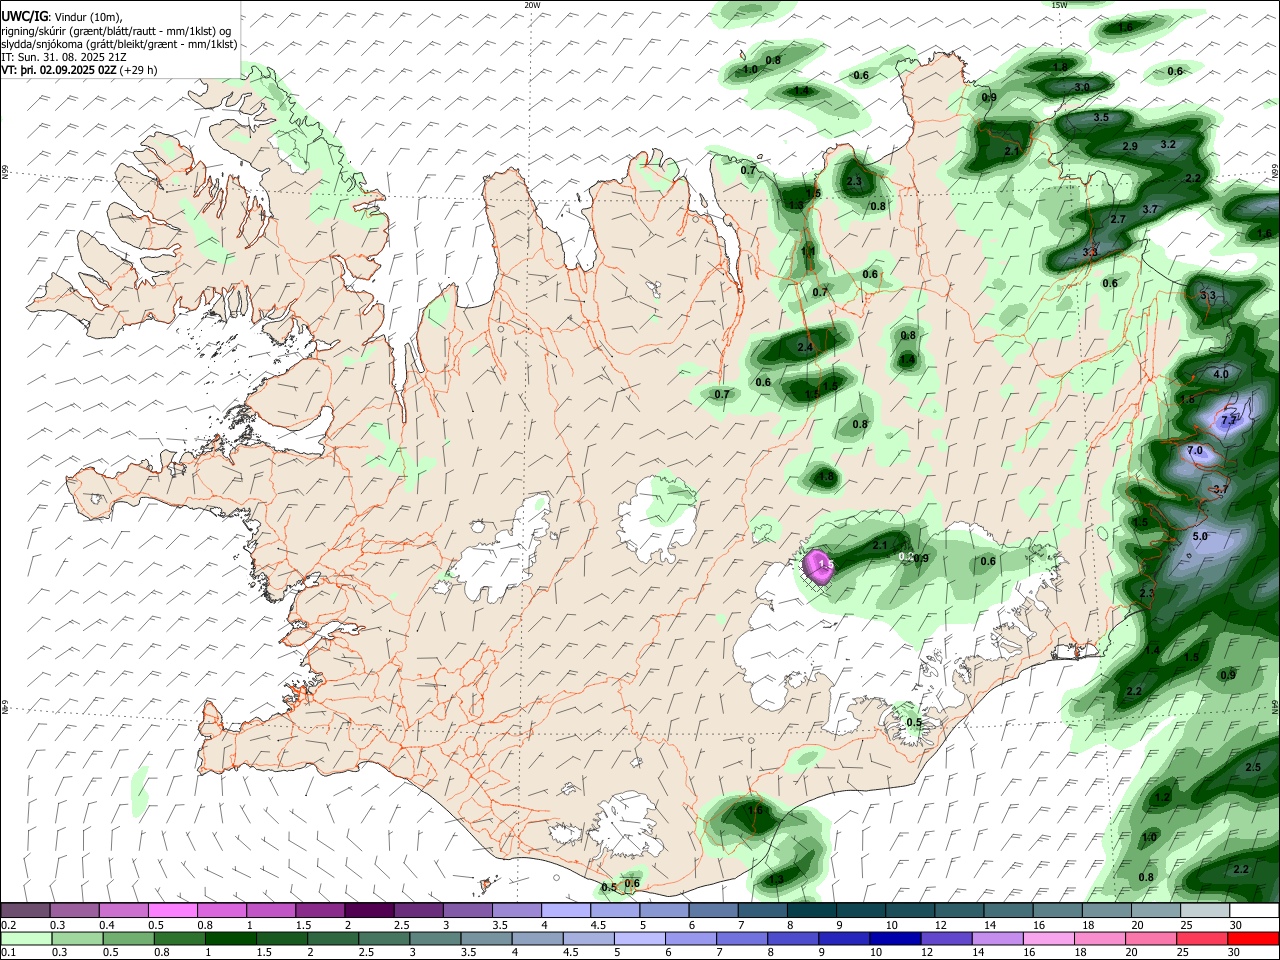This screenshot has width=1280, height=960.
Task: Click the 'UWC/IG: Vindur (10m)' title text
Action: tap(62, 17)
